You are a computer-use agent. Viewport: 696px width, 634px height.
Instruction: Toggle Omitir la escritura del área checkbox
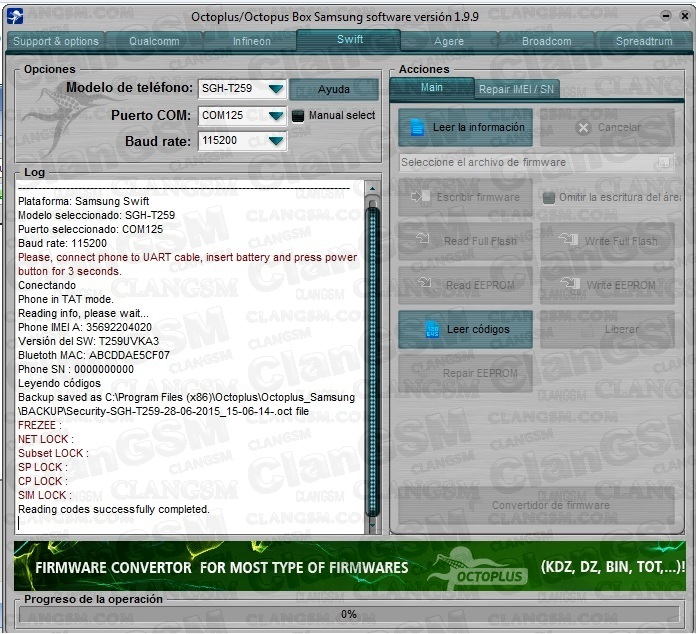(x=549, y=198)
